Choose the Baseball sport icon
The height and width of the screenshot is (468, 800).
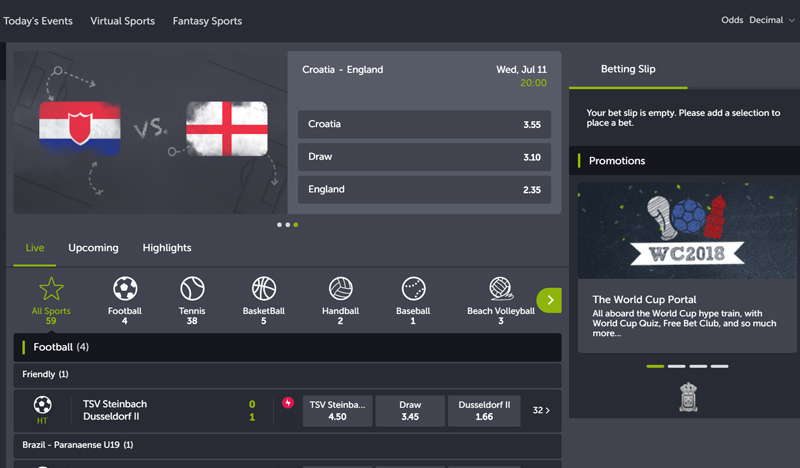(413, 290)
